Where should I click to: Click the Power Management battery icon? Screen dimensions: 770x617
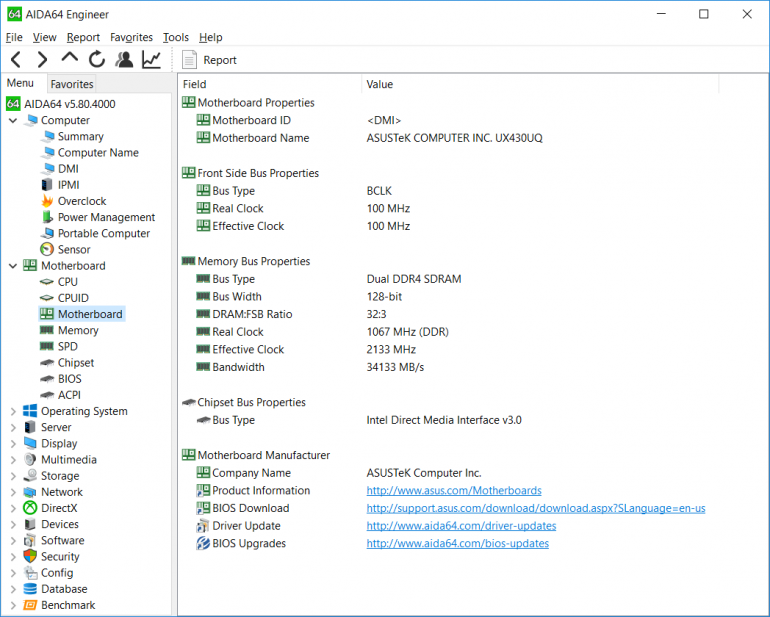47,217
